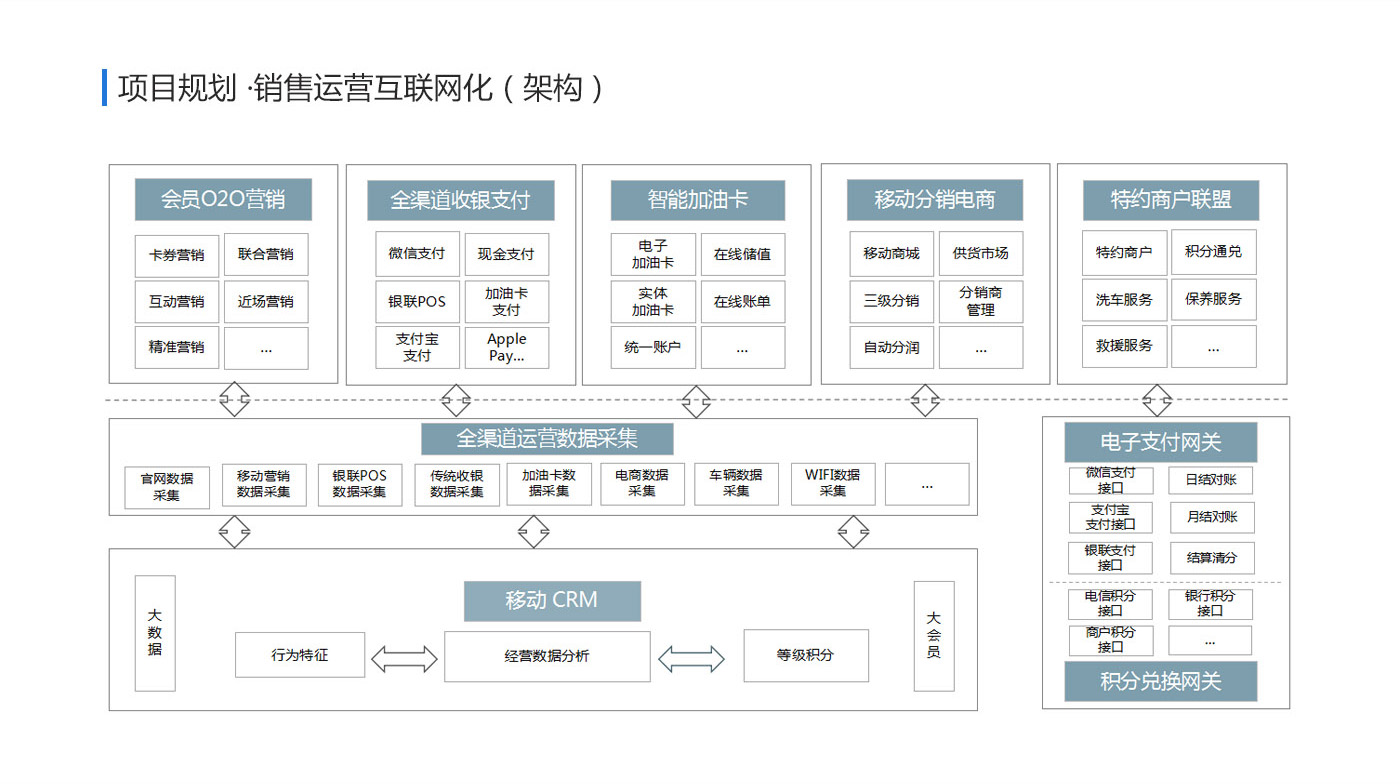Click the 移动商城 box

[891, 254]
